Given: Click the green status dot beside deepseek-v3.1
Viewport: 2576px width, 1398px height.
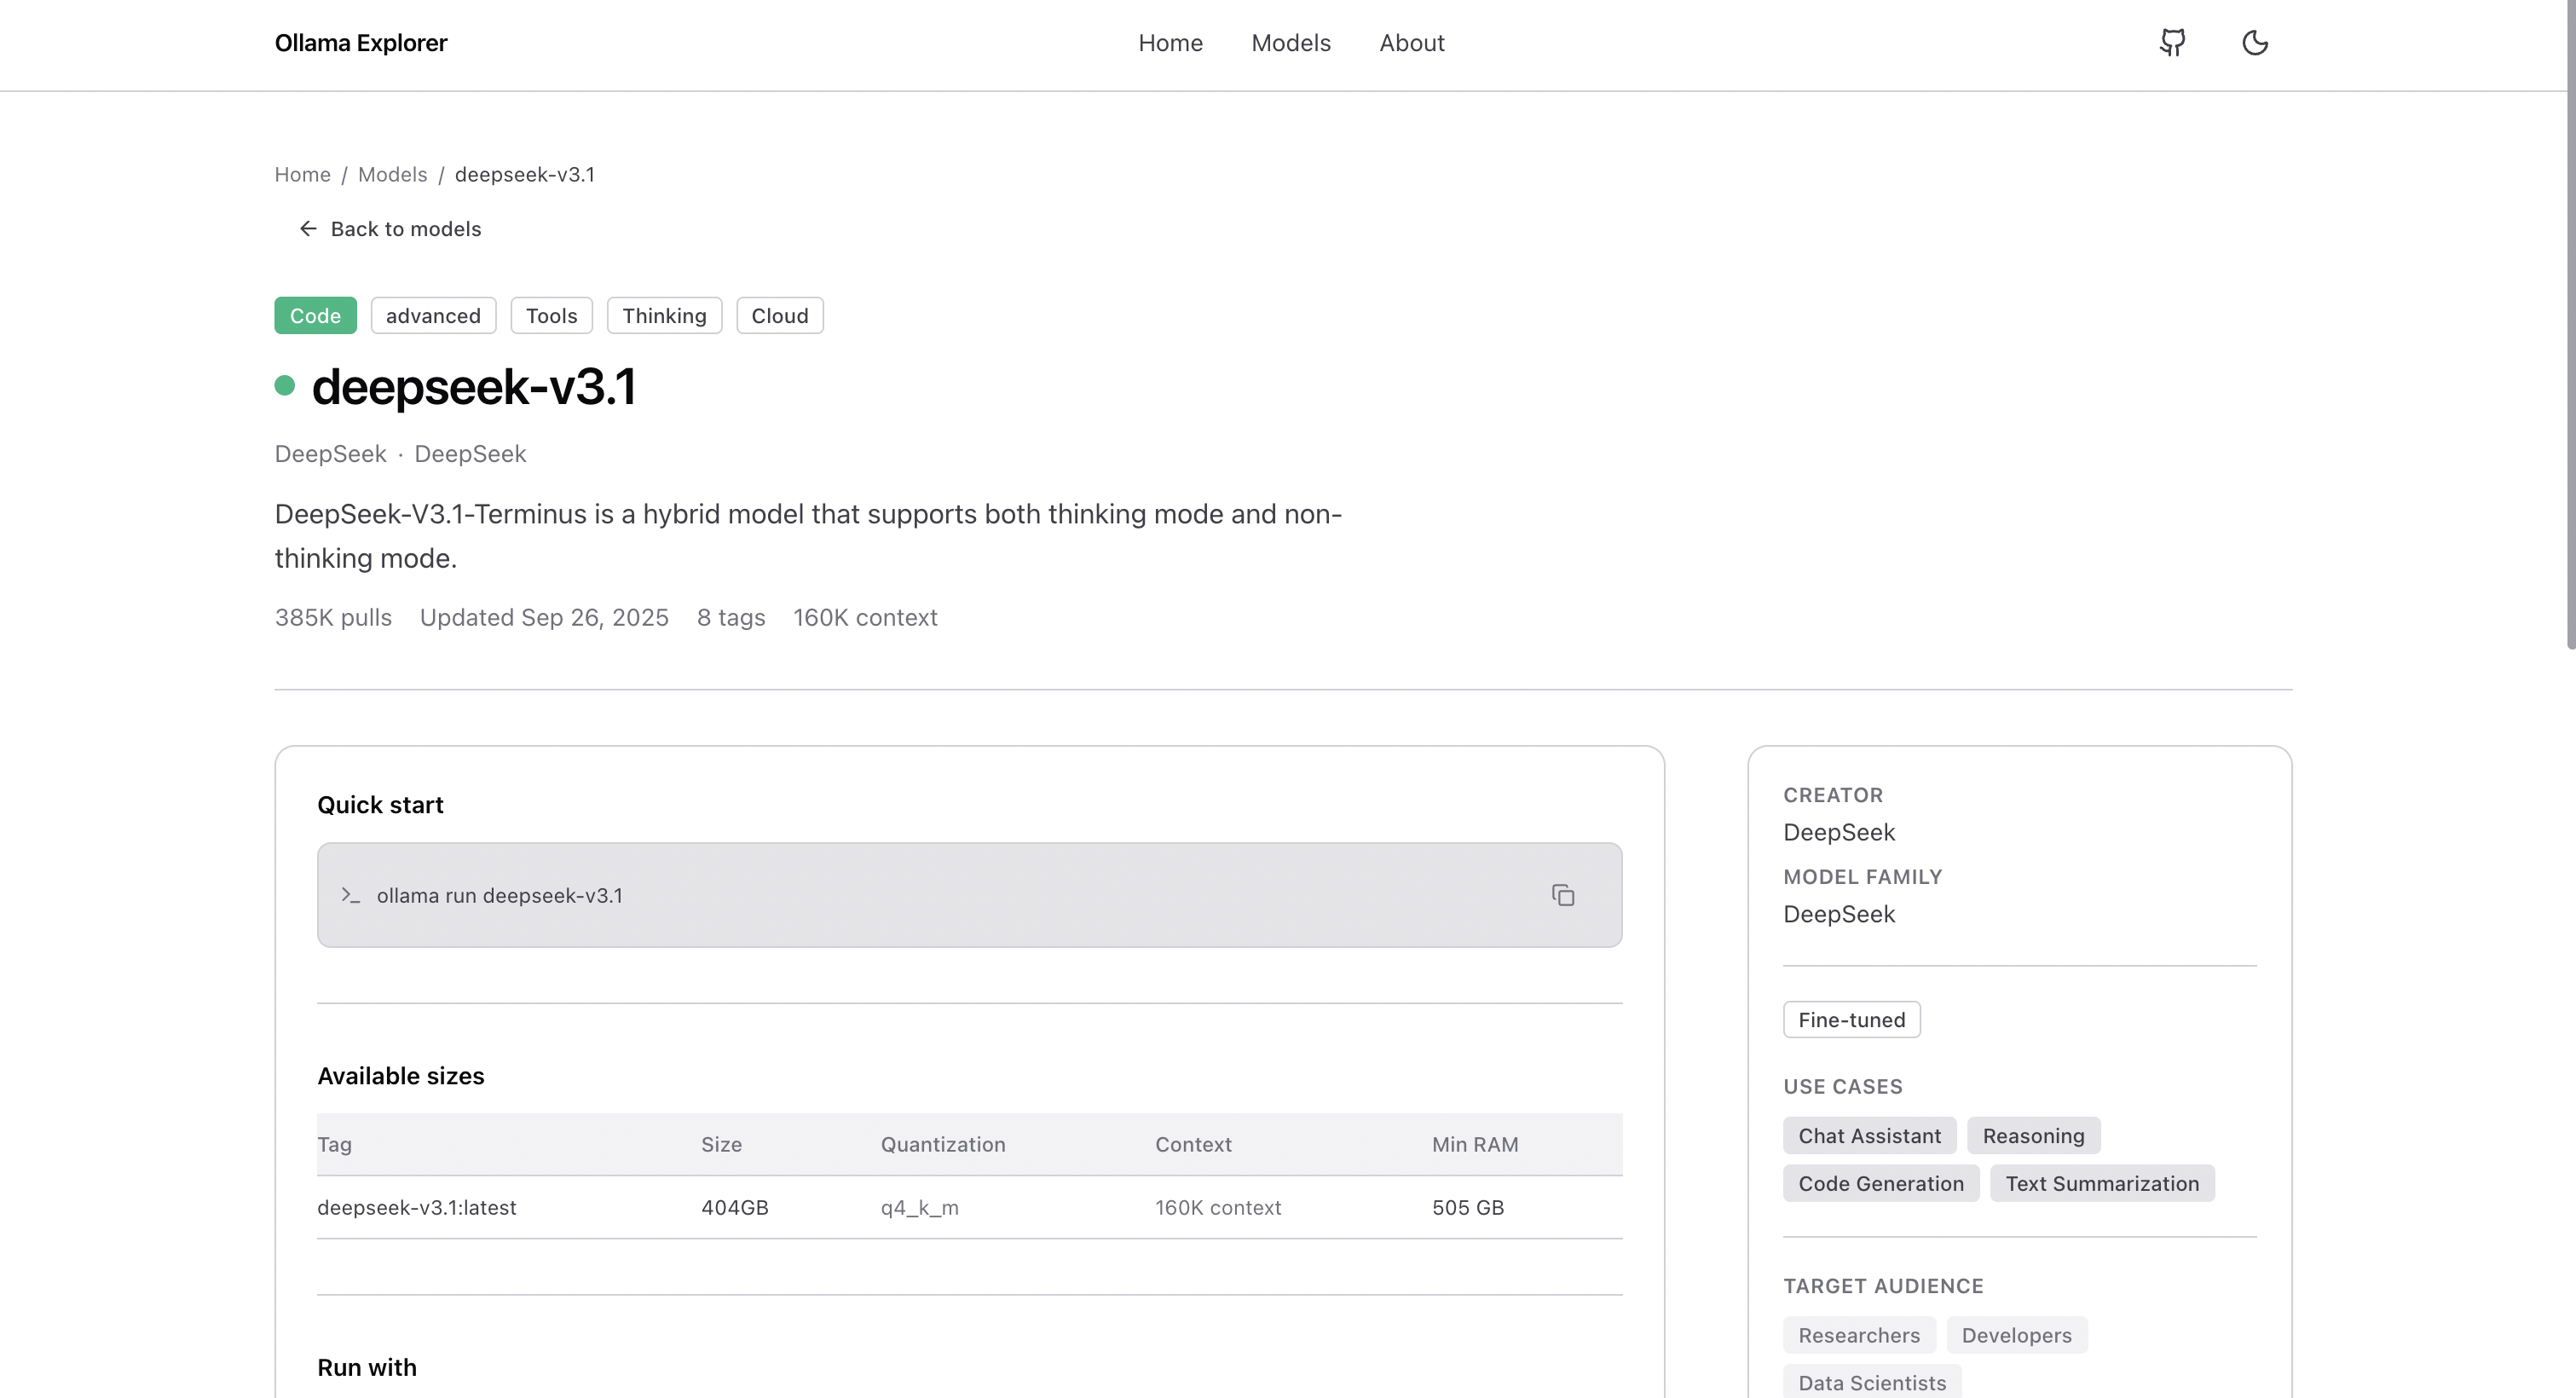Looking at the screenshot, I should tap(284, 386).
